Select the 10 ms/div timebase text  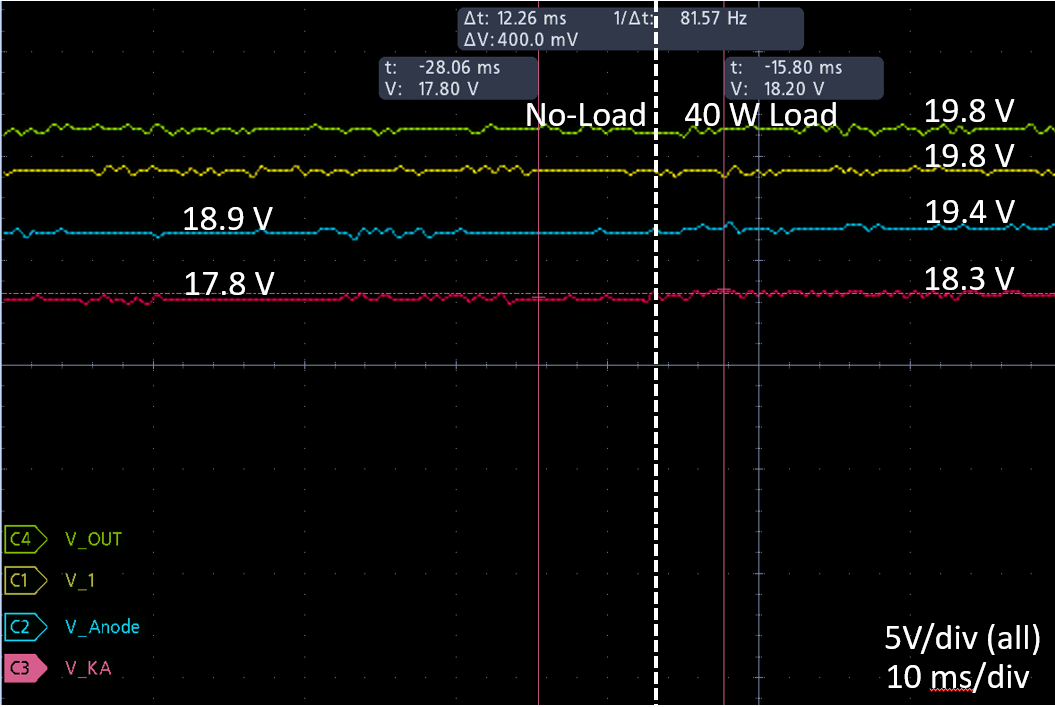pyautogui.click(x=957, y=677)
